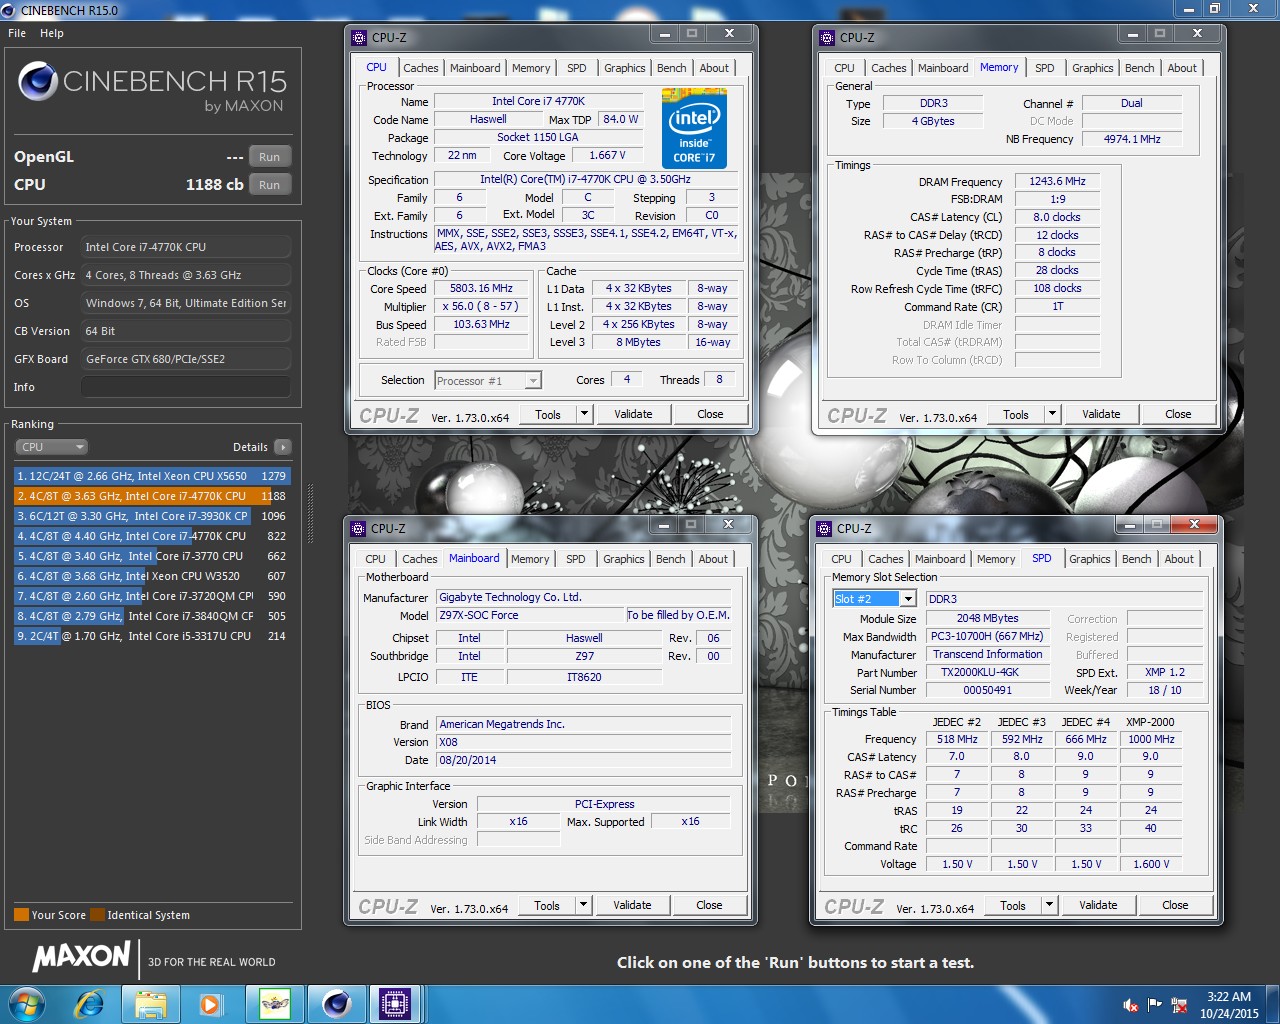Expand Tools arrow in the CPU window
Image resolution: width=1280 pixels, height=1024 pixels.
[x=585, y=414]
